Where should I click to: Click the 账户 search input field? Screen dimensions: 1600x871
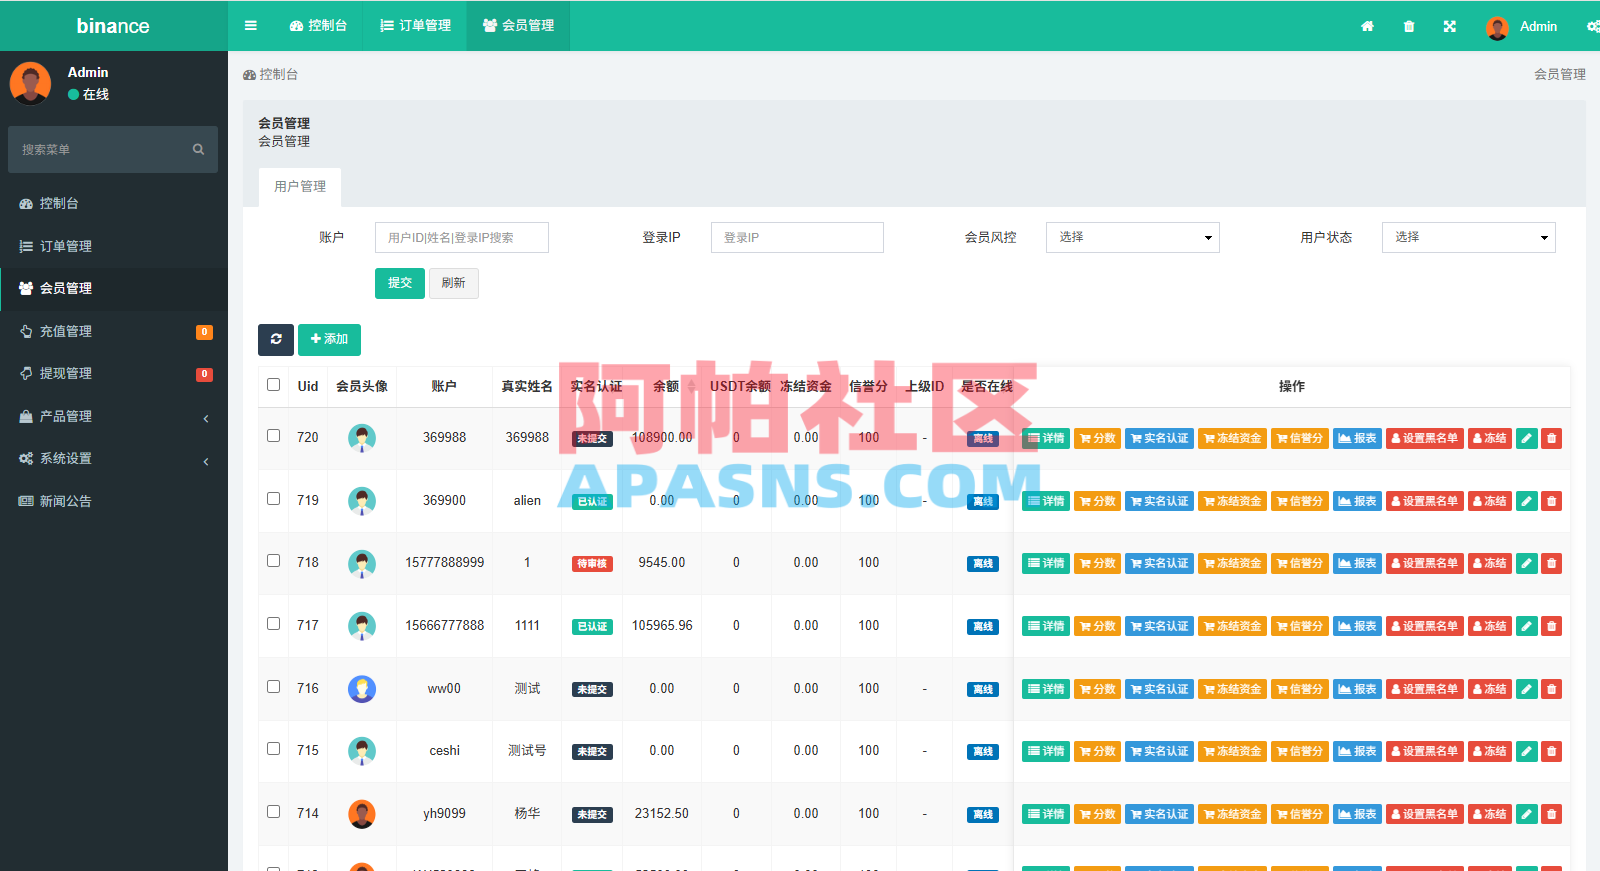pyautogui.click(x=462, y=237)
